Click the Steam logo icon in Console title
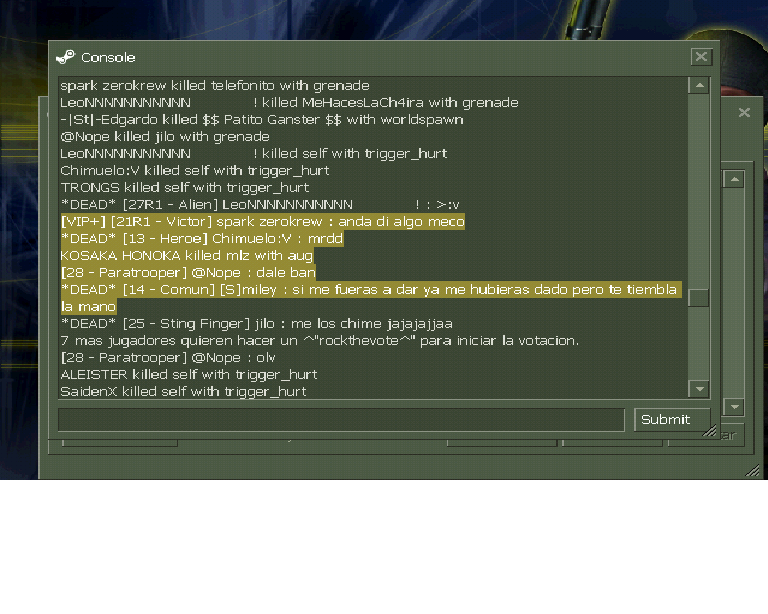 66,57
